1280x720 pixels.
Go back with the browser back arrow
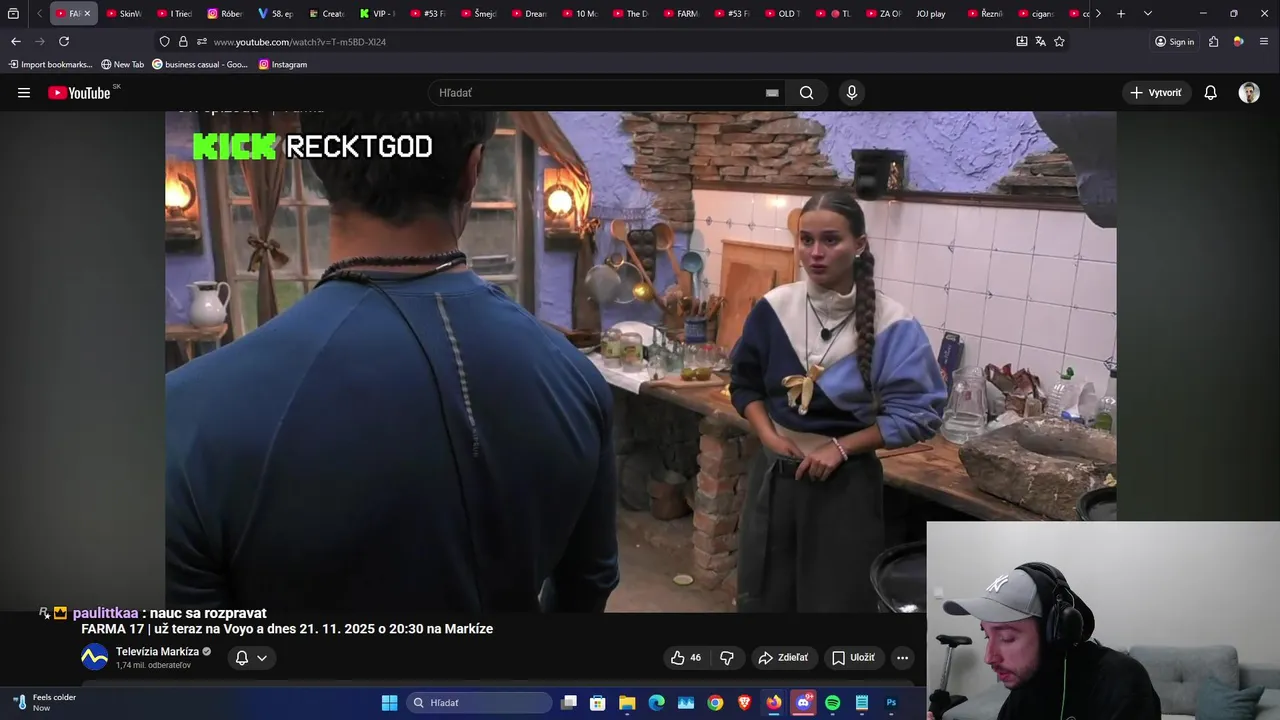[x=15, y=41]
